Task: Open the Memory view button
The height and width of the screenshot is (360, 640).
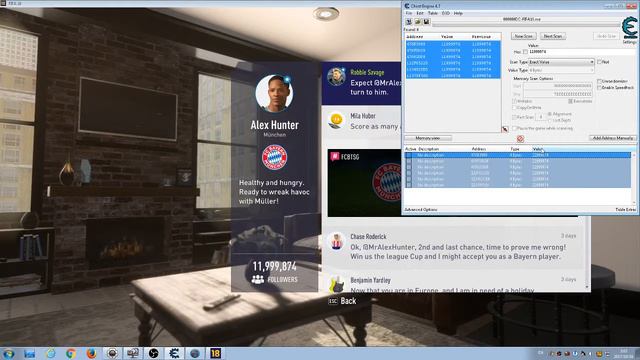Action: click(428, 138)
